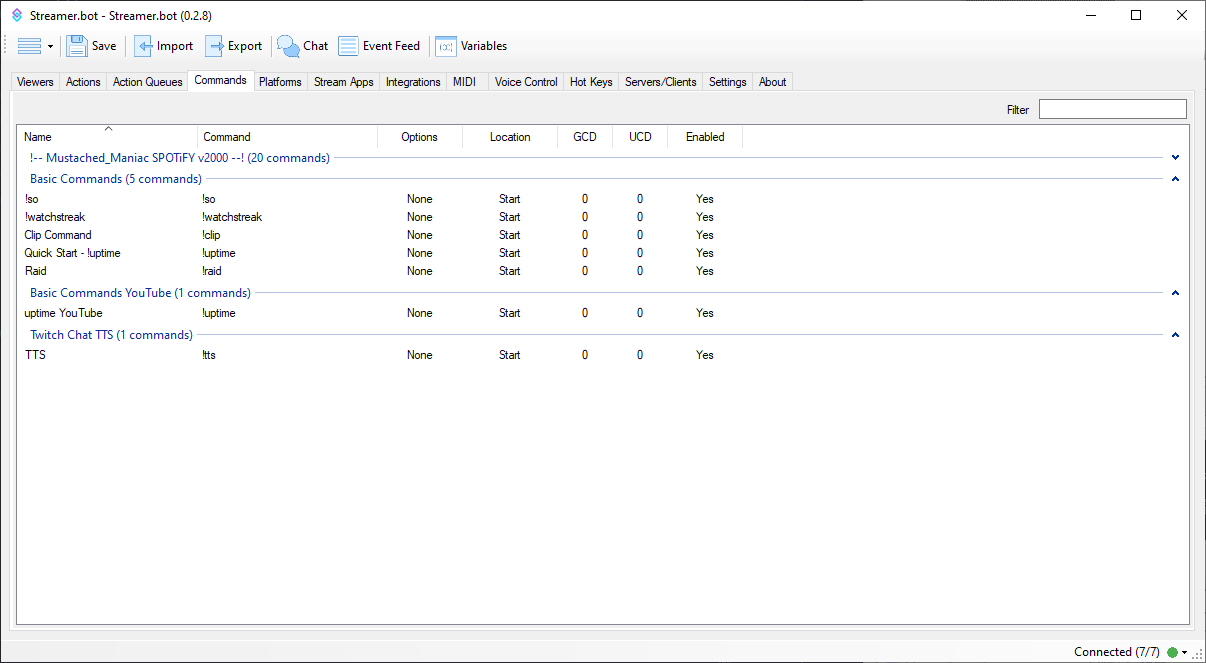Click the !clip command cell

[211, 235]
